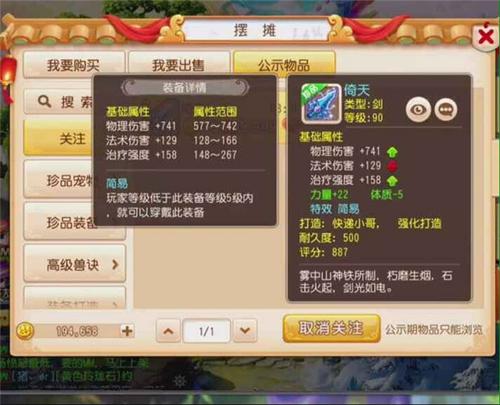
Task: Click red indicator next to 法术伤害
Action: [392, 166]
